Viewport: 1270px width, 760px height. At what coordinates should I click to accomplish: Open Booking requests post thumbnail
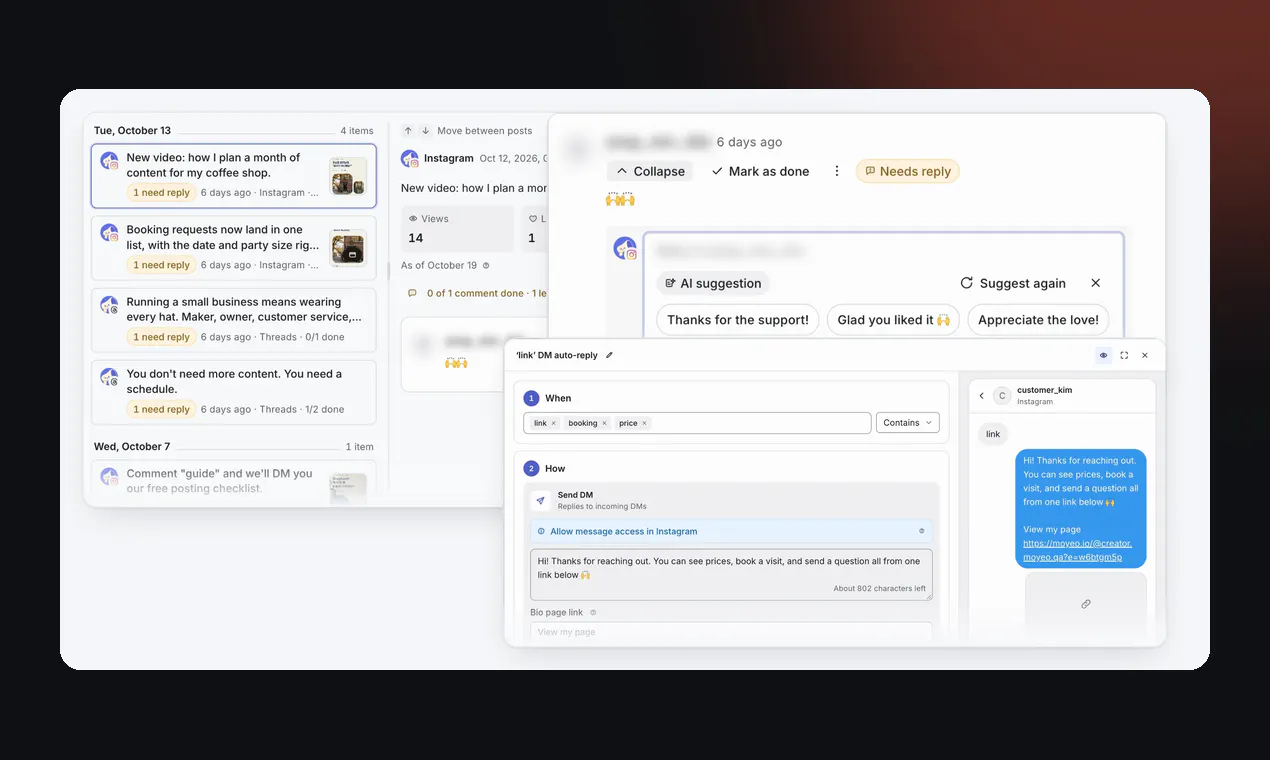point(348,248)
